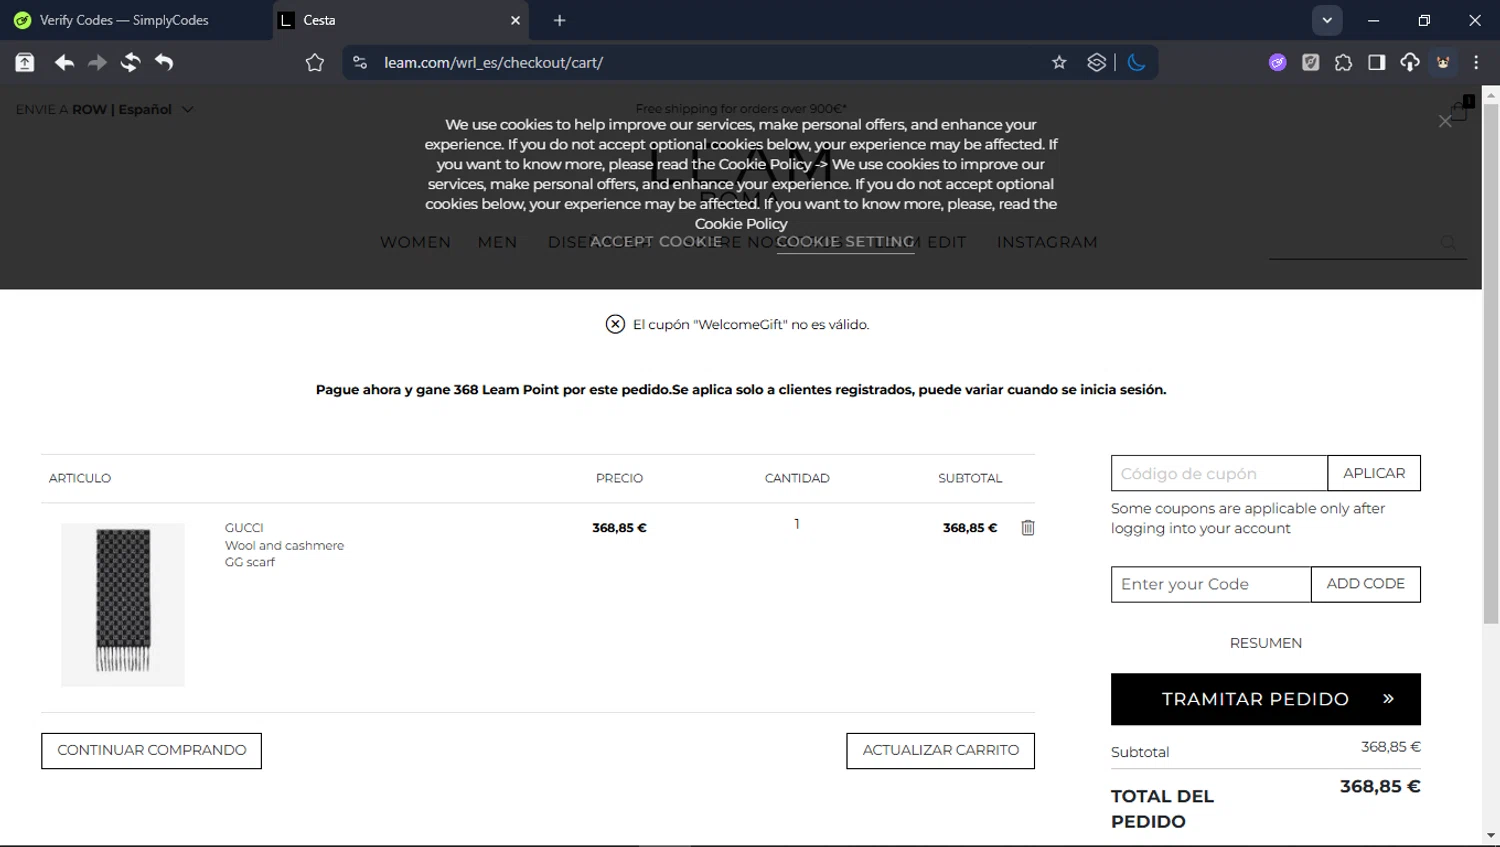Screen dimensions: 1500x847
Task: Close the cookie banner with X
Action: pyautogui.click(x=1445, y=121)
